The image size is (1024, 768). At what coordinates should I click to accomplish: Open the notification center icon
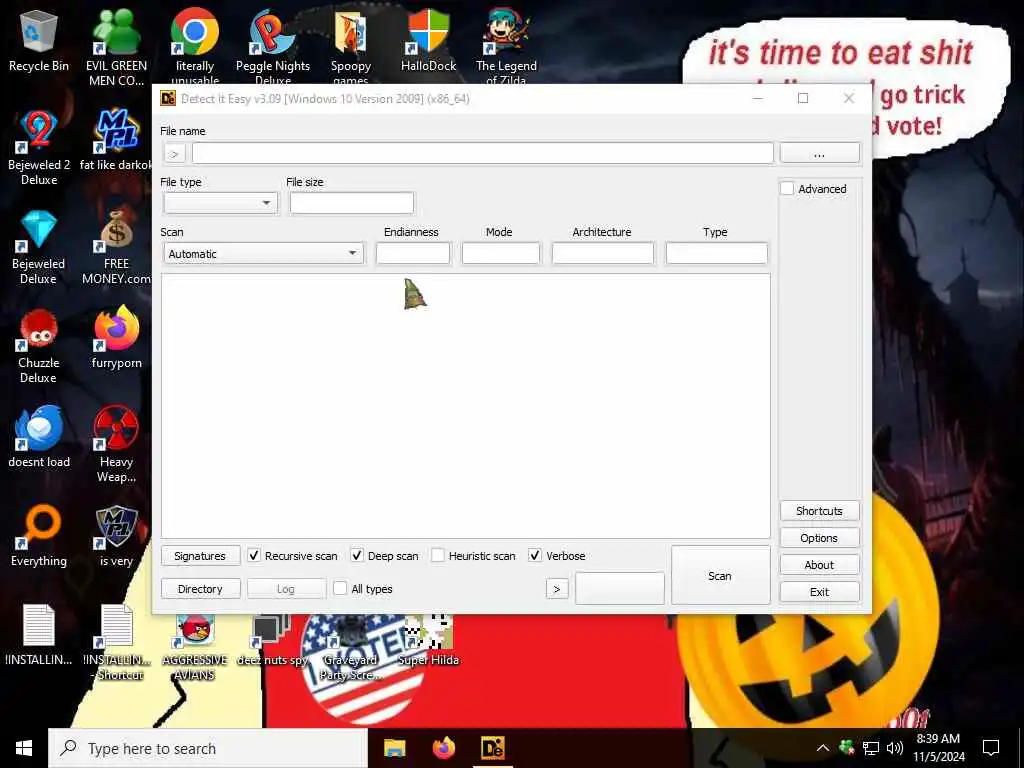[x=991, y=748]
